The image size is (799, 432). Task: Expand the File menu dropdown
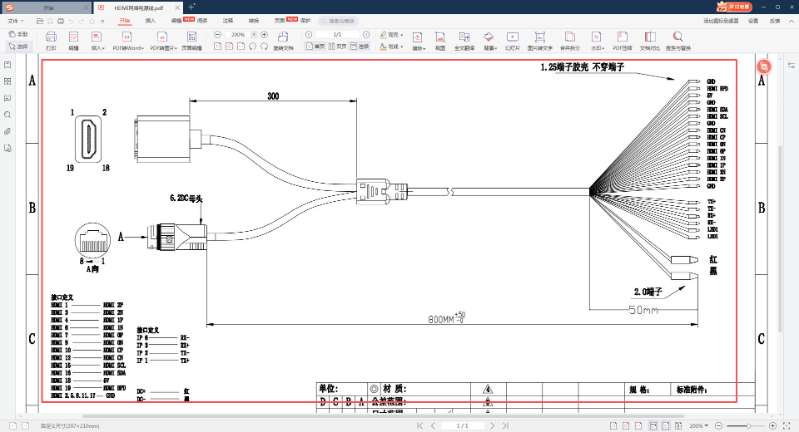click(x=15, y=20)
